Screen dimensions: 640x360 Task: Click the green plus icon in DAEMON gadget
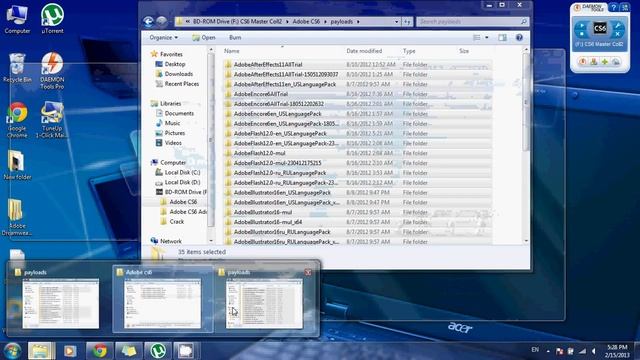pyautogui.click(x=605, y=62)
